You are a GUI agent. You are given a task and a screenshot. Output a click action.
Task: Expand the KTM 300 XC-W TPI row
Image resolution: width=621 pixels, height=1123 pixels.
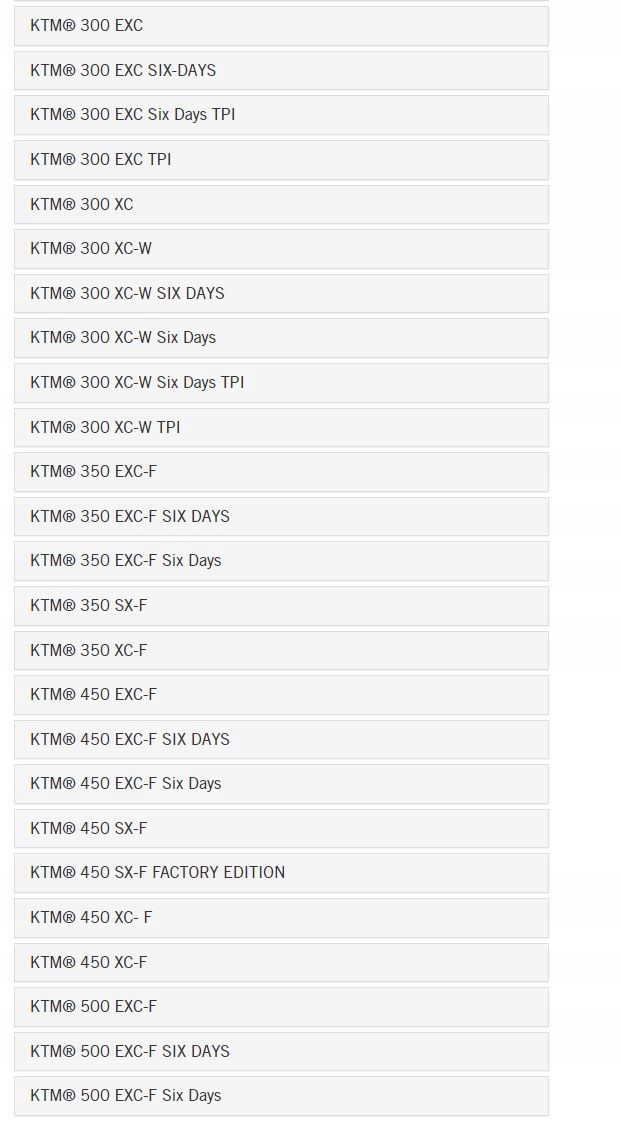pyautogui.click(x=281, y=428)
